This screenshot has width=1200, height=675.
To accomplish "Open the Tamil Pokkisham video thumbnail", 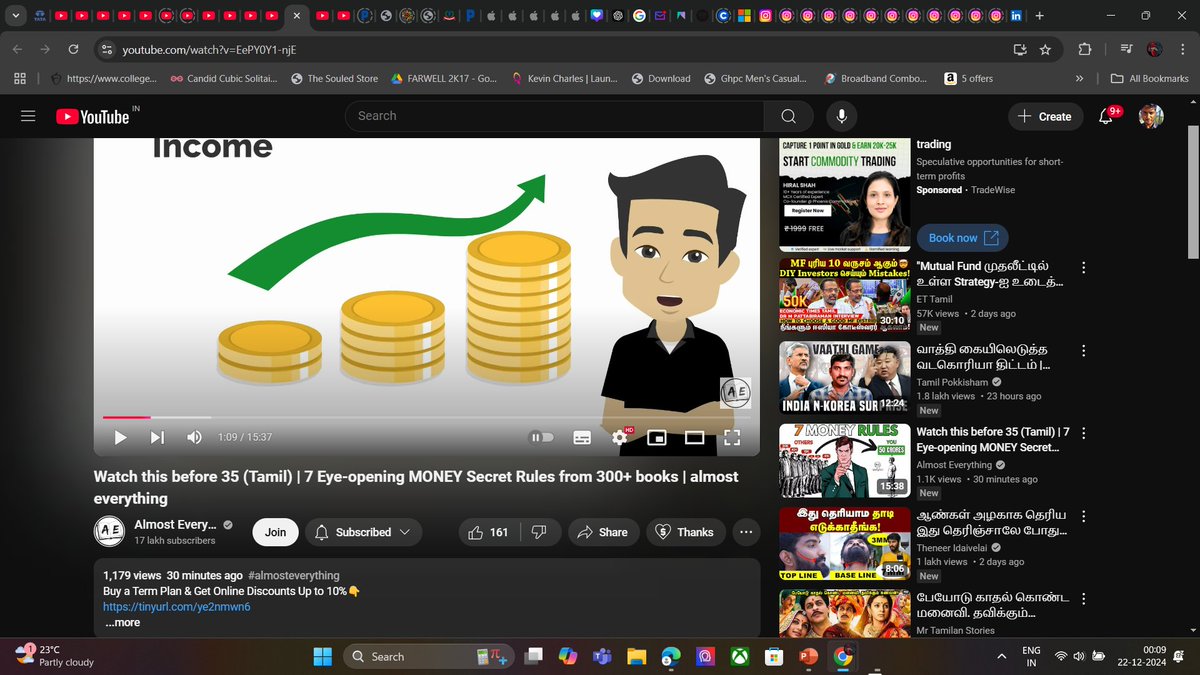I will pyautogui.click(x=844, y=378).
